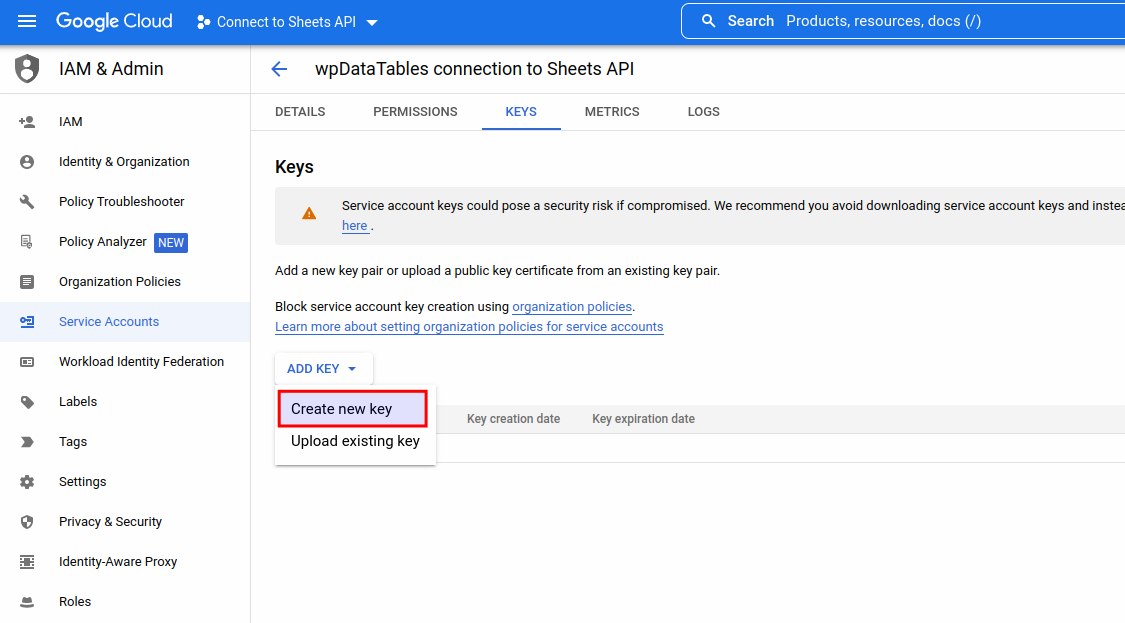The image size is (1125, 623).
Task: Click the Identity & Organization icon
Action: point(27,162)
